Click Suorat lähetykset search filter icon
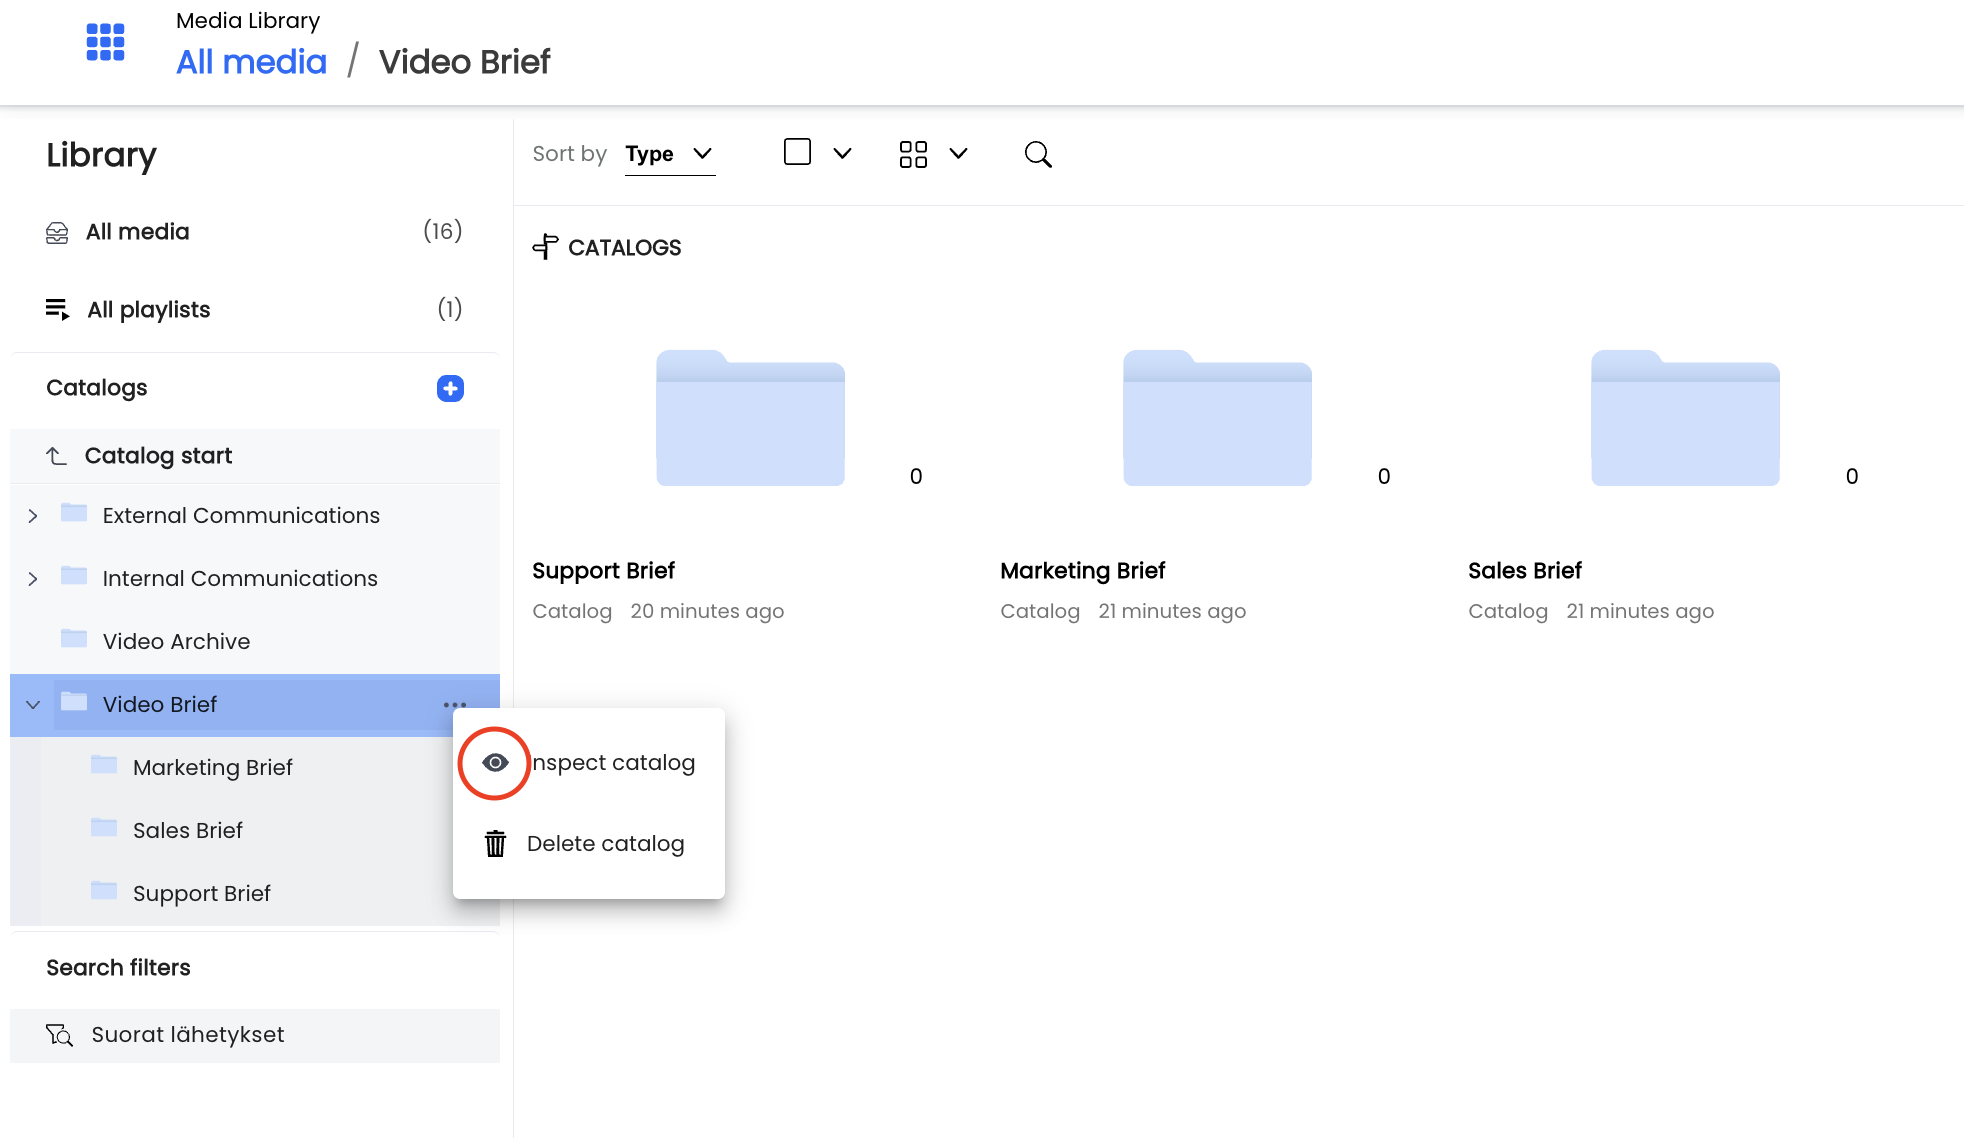1964x1138 pixels. pos(59,1035)
